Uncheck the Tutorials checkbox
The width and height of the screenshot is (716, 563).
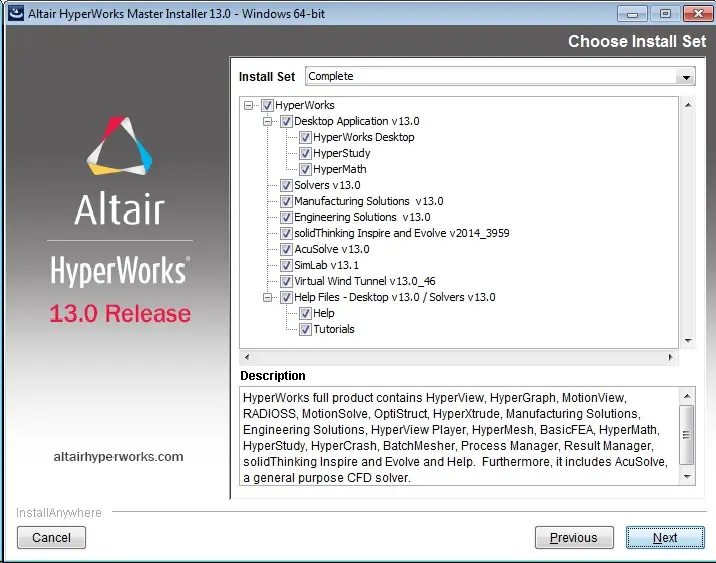pos(305,329)
